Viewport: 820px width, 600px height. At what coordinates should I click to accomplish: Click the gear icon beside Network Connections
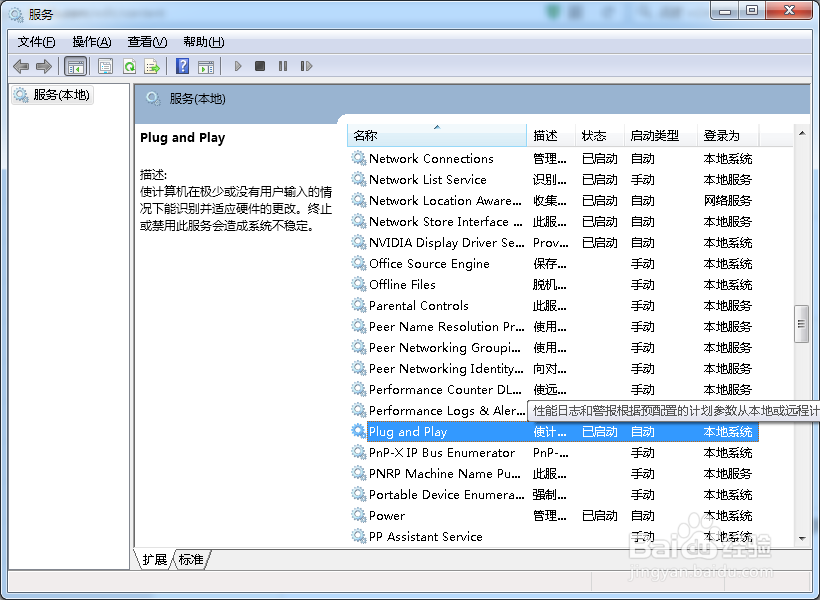358,158
